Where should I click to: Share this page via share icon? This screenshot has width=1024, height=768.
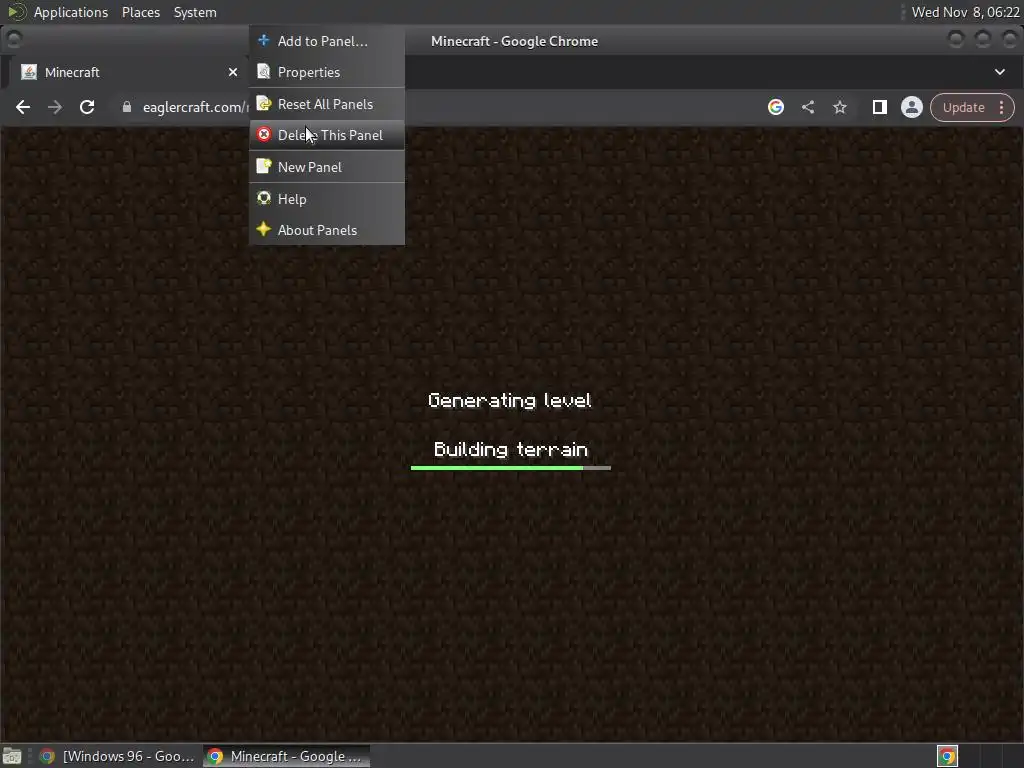pos(808,107)
